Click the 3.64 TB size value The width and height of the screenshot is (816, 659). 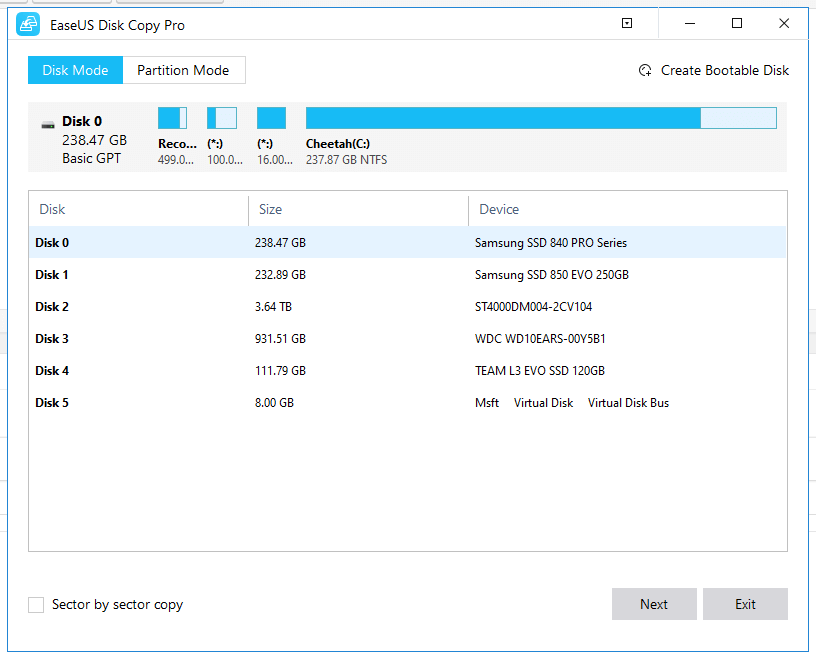pyautogui.click(x=273, y=307)
